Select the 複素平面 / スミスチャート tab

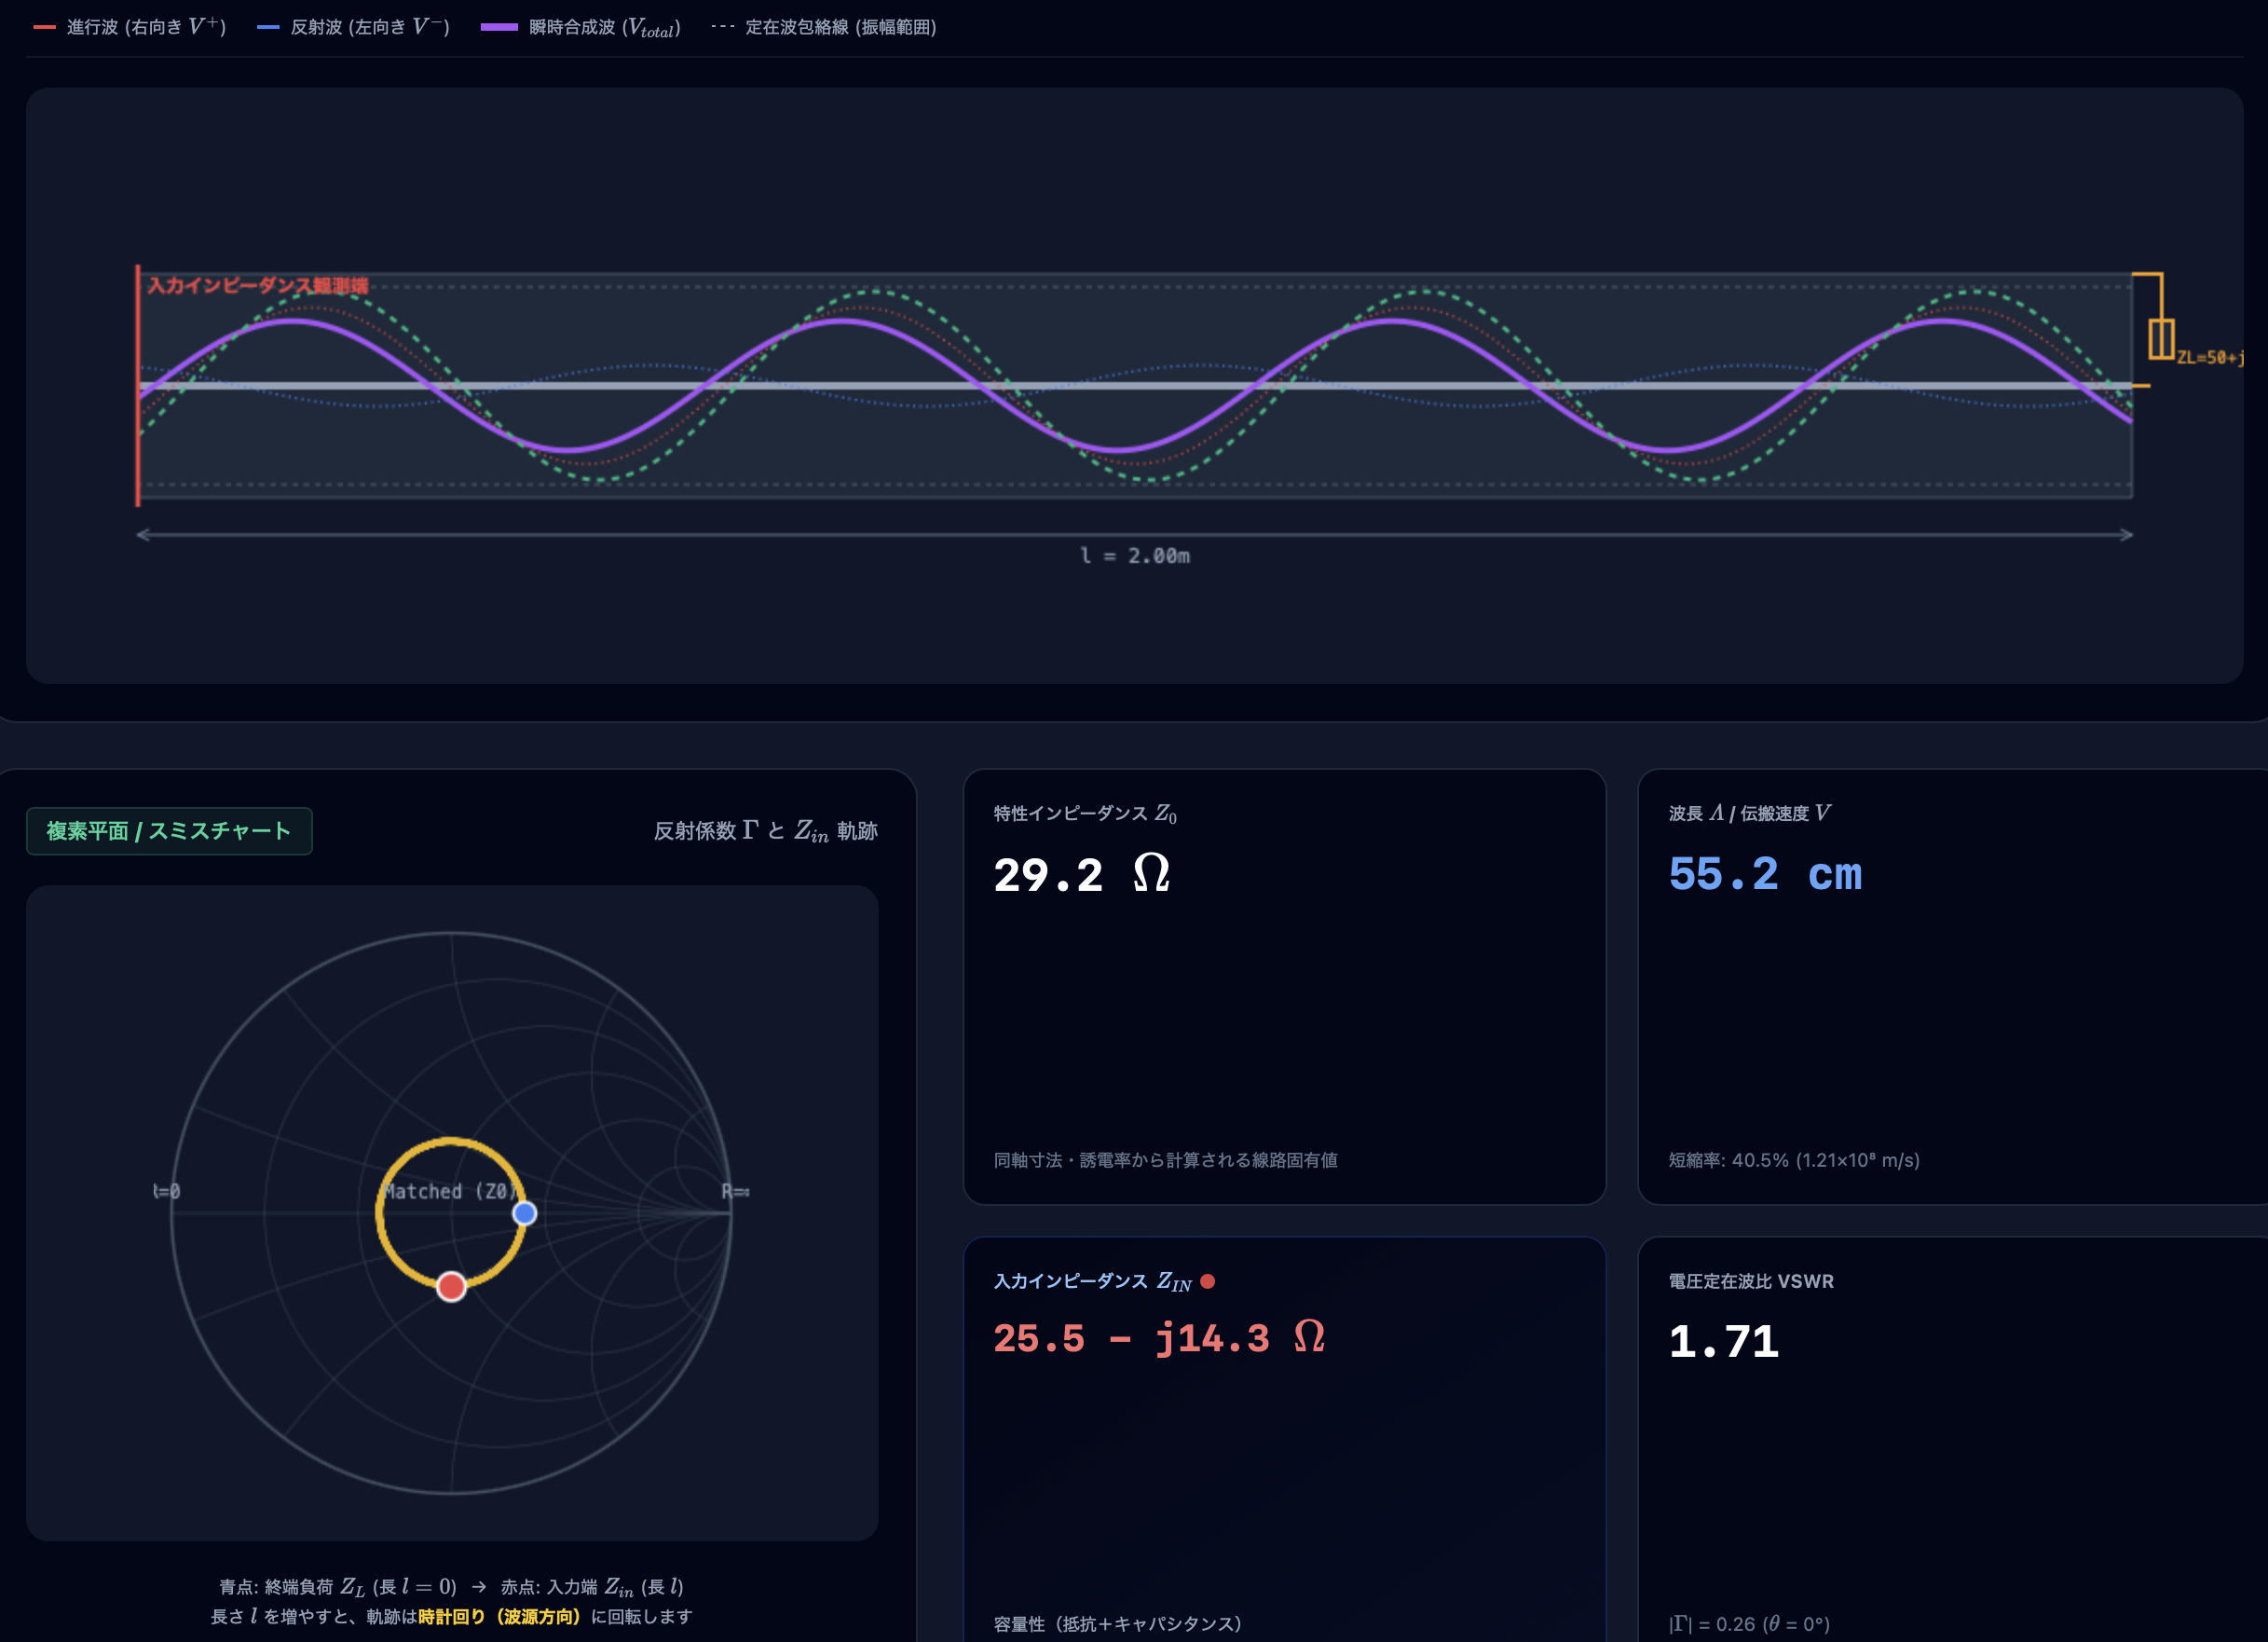pyautogui.click(x=169, y=831)
